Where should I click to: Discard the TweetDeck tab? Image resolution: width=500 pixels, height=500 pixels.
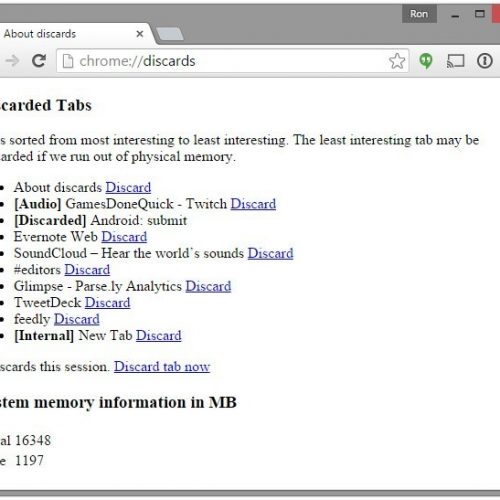click(108, 303)
